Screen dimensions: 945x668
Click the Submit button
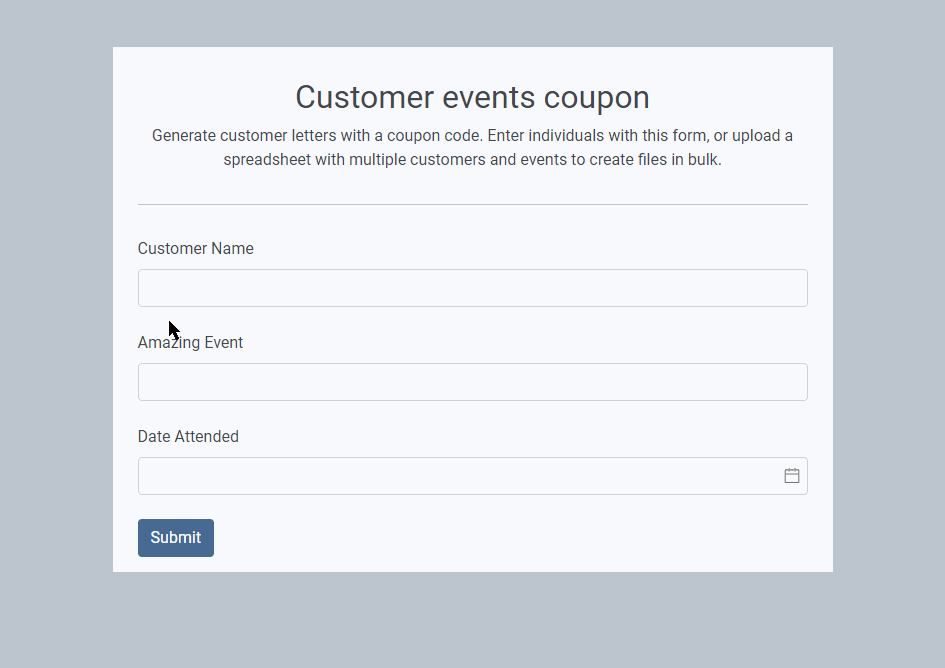click(x=176, y=538)
